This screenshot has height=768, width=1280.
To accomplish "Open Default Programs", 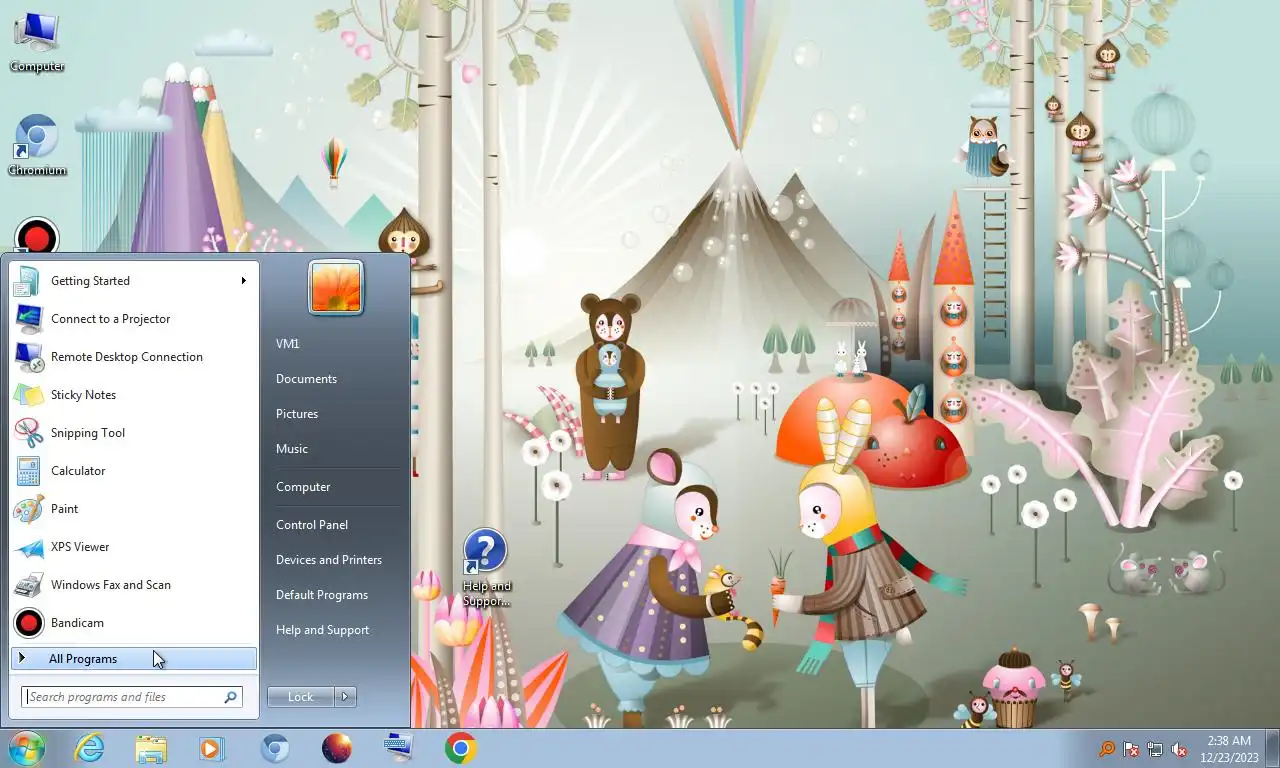I will click(322, 595).
